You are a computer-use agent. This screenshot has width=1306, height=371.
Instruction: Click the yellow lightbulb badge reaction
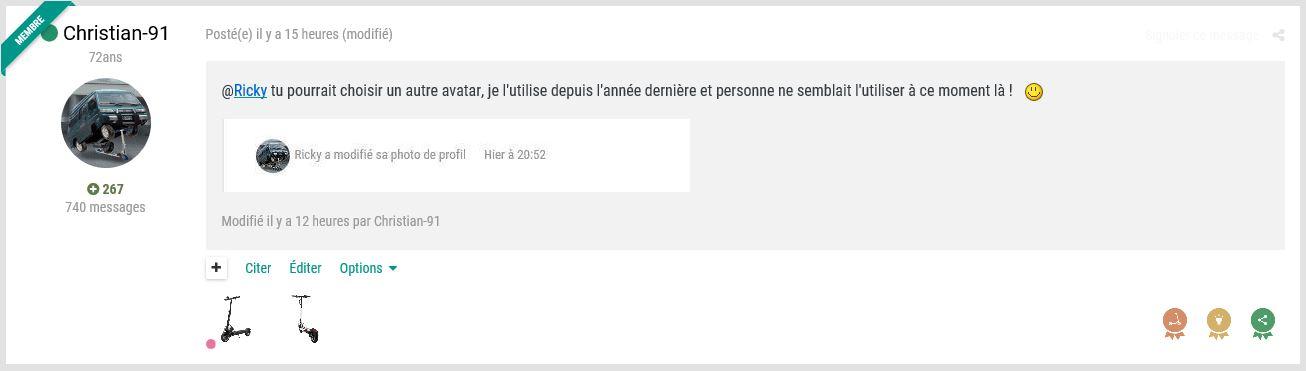click(x=1218, y=323)
